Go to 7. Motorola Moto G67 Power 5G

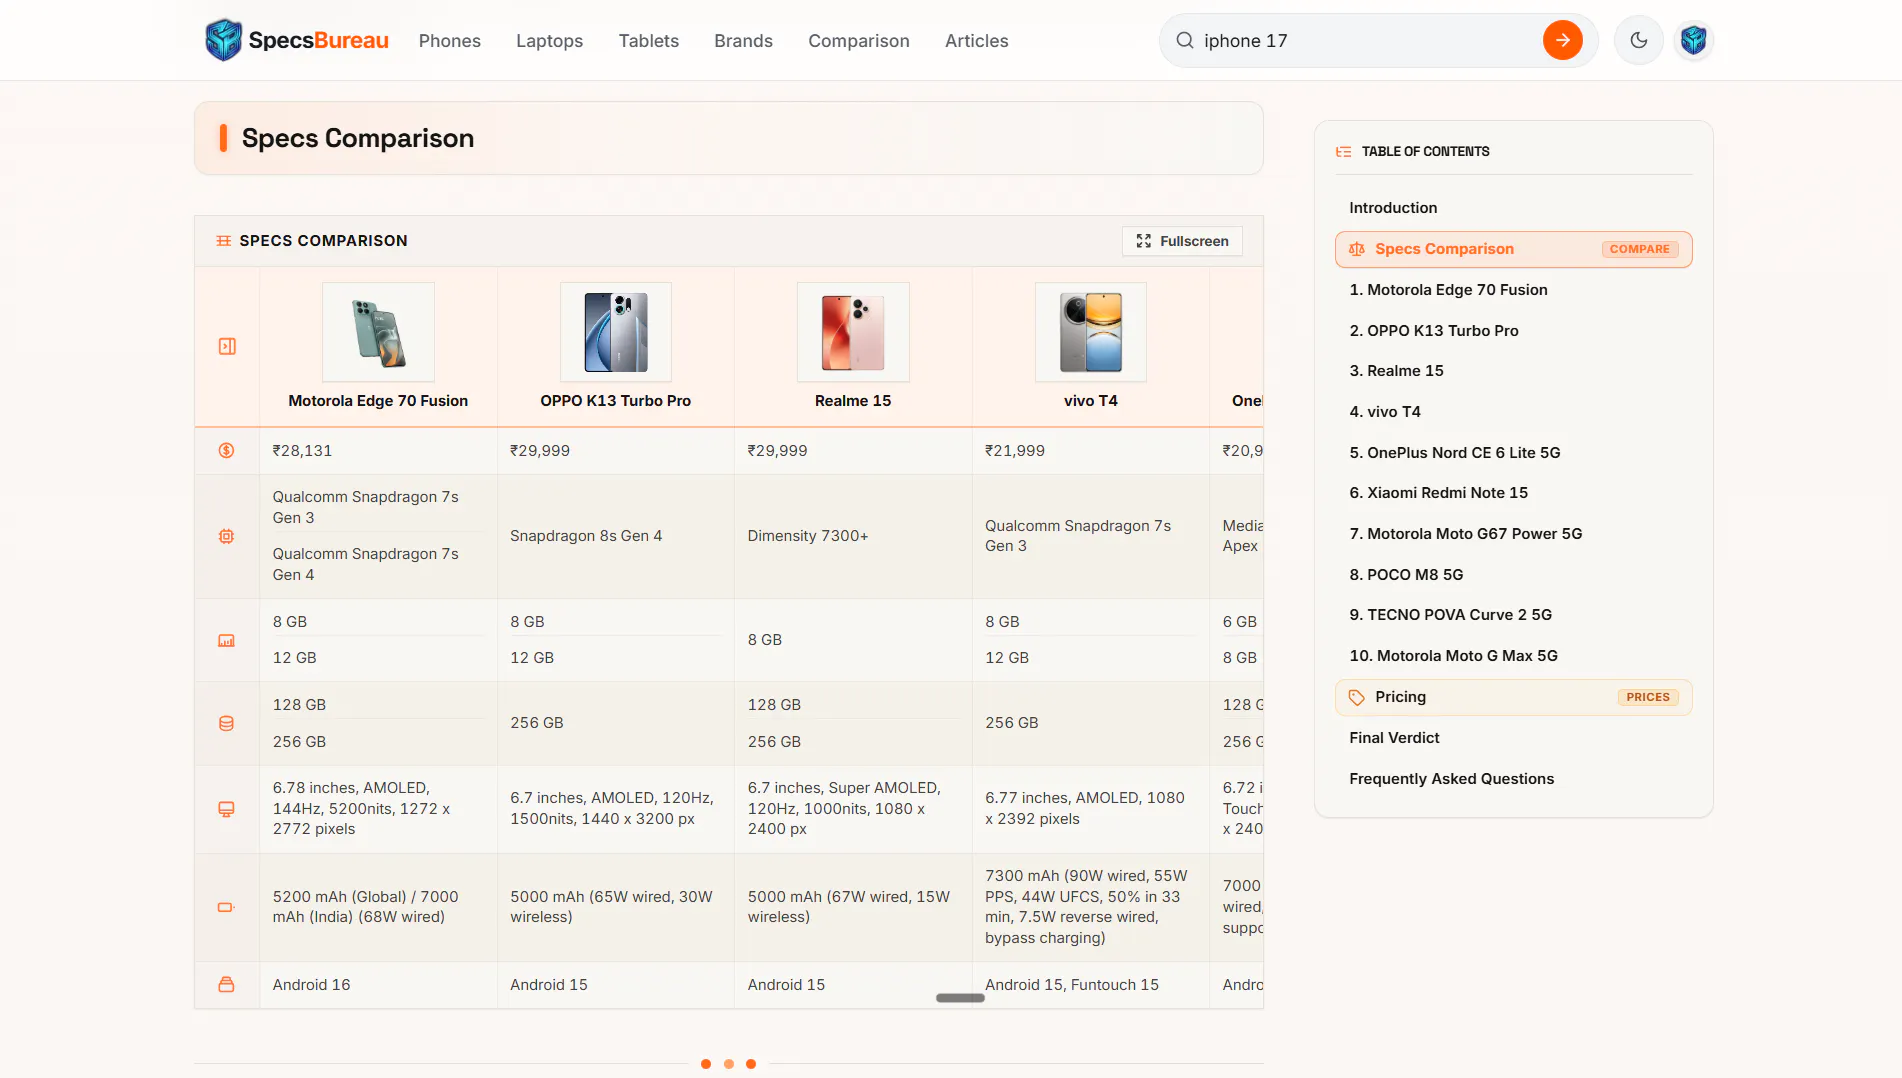tap(1466, 534)
